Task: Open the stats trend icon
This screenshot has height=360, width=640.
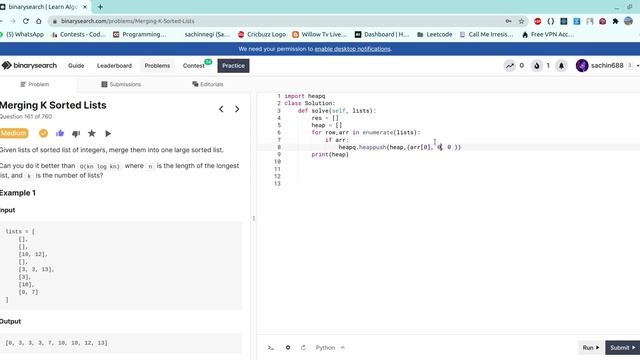Action: pos(509,66)
